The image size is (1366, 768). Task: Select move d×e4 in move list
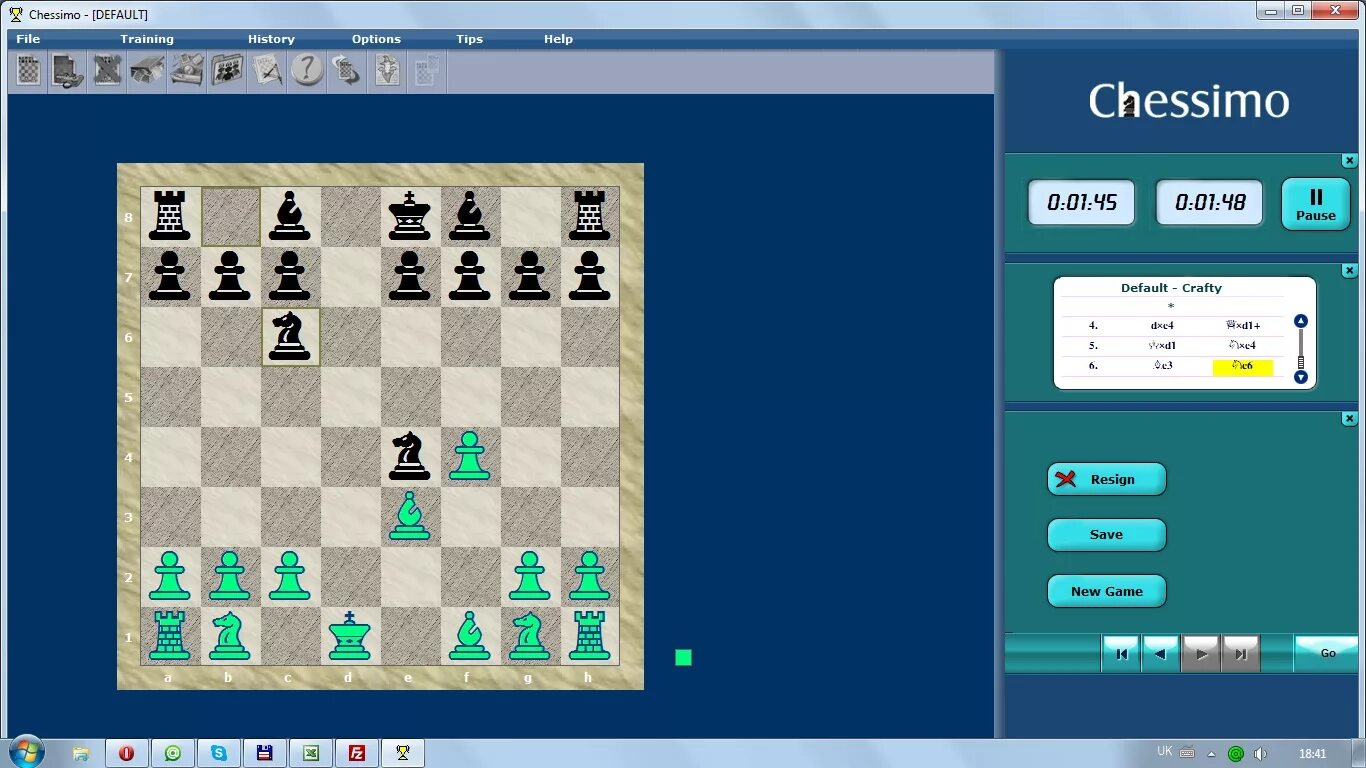coord(1162,325)
